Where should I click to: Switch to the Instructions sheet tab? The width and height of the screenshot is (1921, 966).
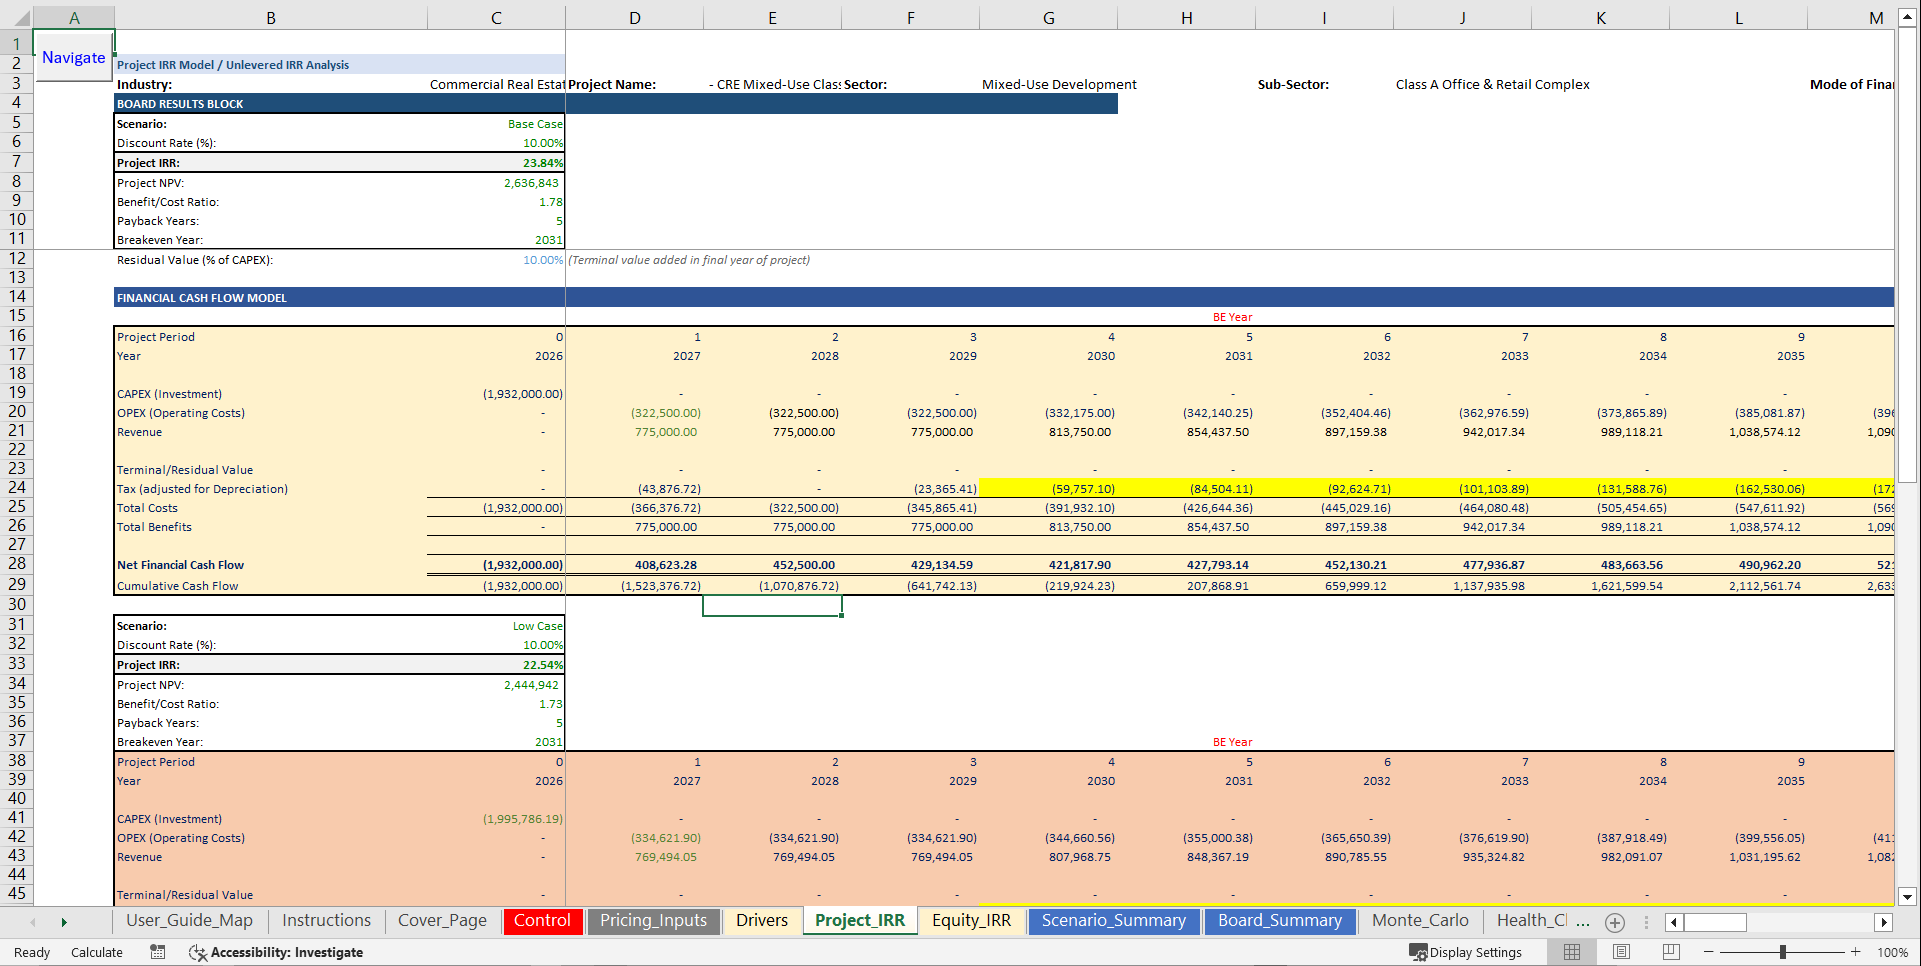pyautogui.click(x=326, y=921)
